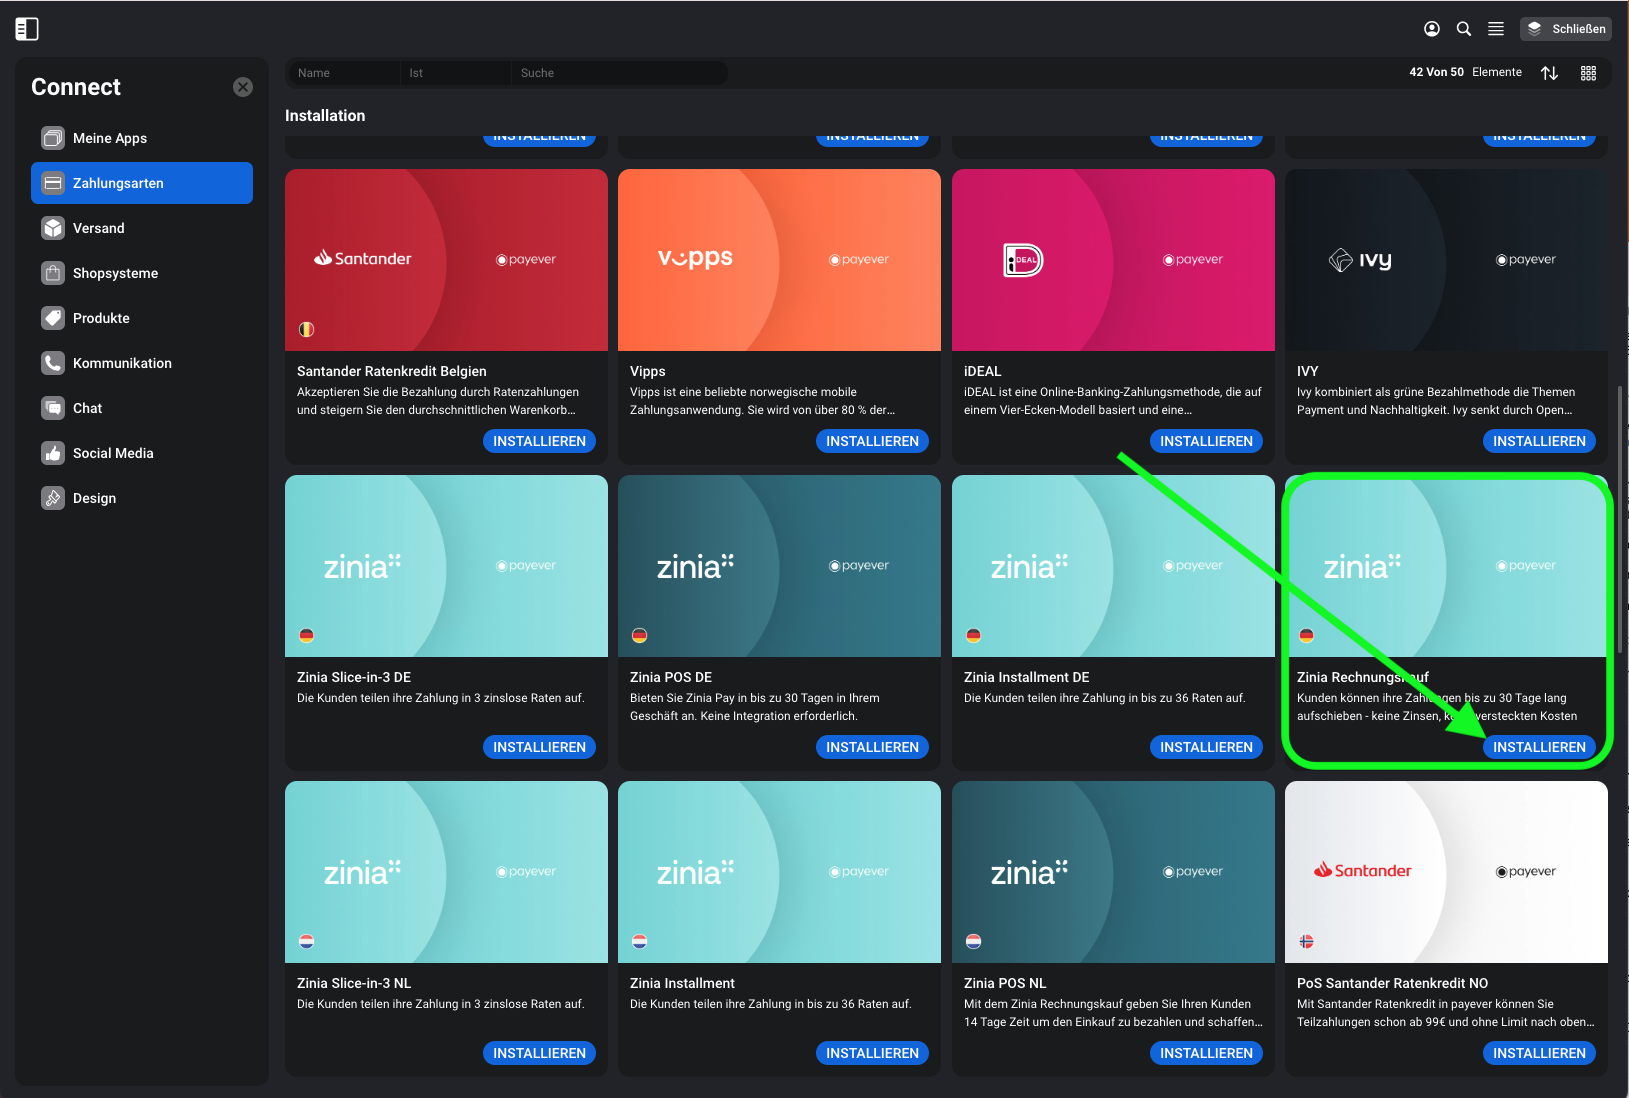
Task: Click the Social Media thumbs-up icon
Action: coord(53,453)
